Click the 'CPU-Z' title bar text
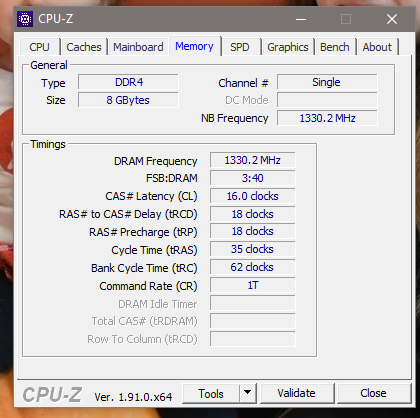Screen dimensions: 420x418 (x=56, y=19)
